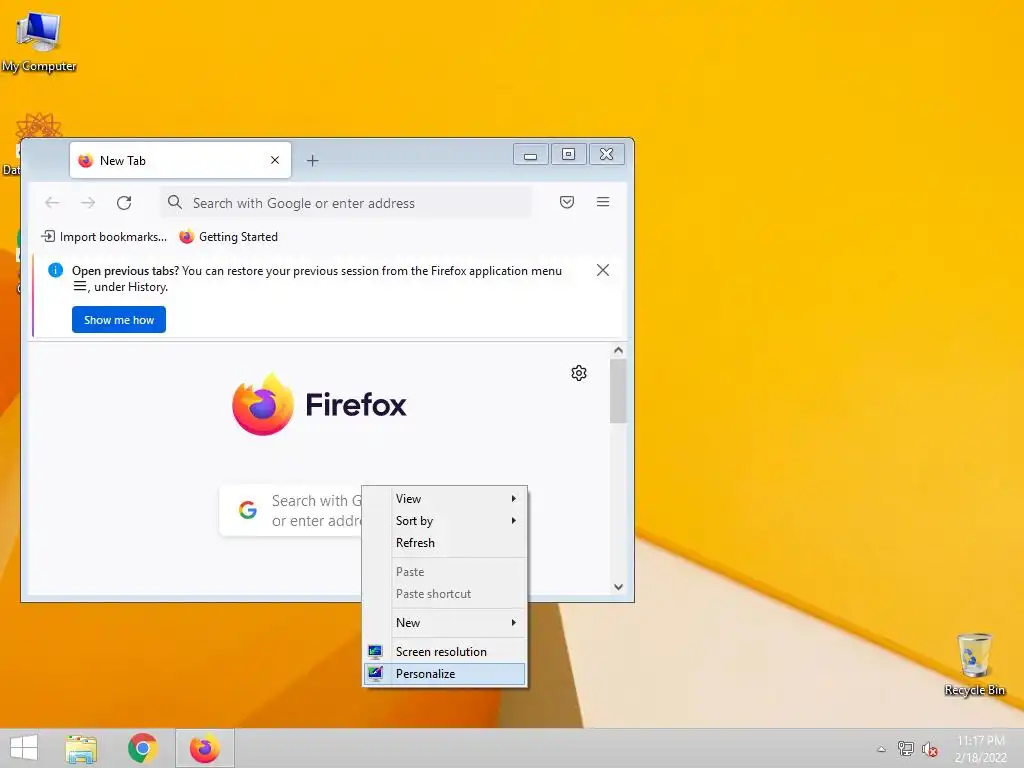Image resolution: width=1024 pixels, height=768 pixels.
Task: Open My Computer desktop icon
Action: (39, 40)
